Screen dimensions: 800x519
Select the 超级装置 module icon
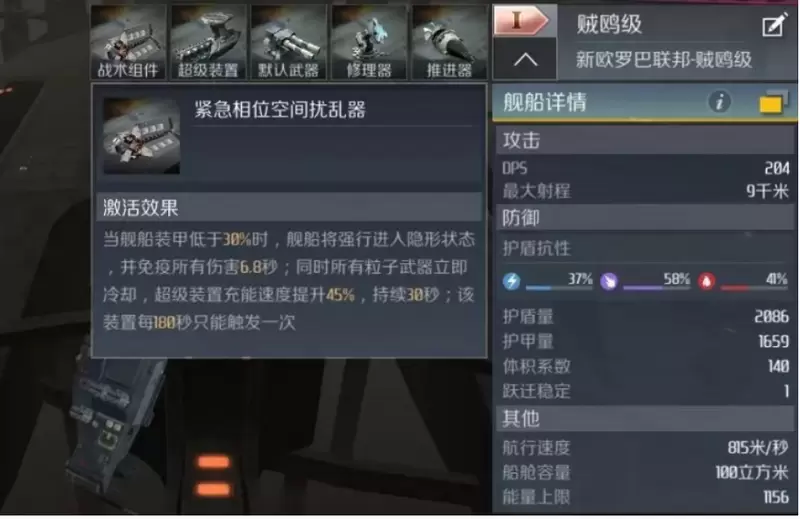[209, 42]
